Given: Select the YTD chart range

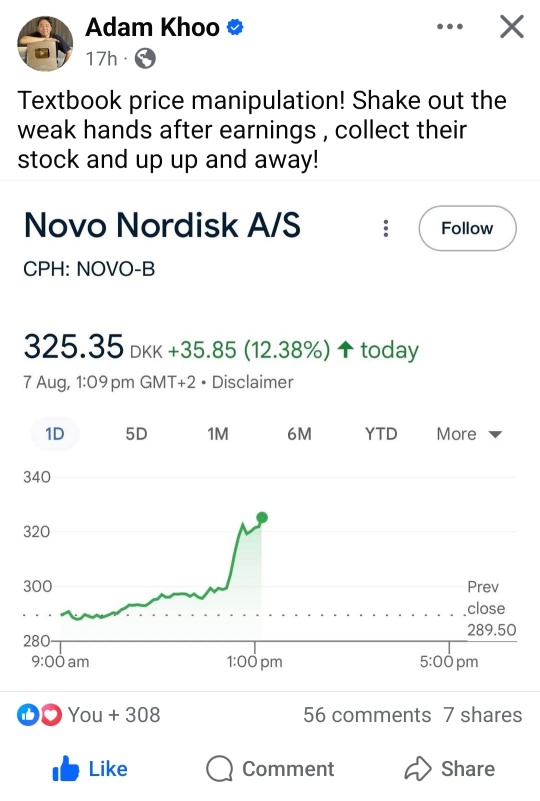Looking at the screenshot, I should point(381,434).
